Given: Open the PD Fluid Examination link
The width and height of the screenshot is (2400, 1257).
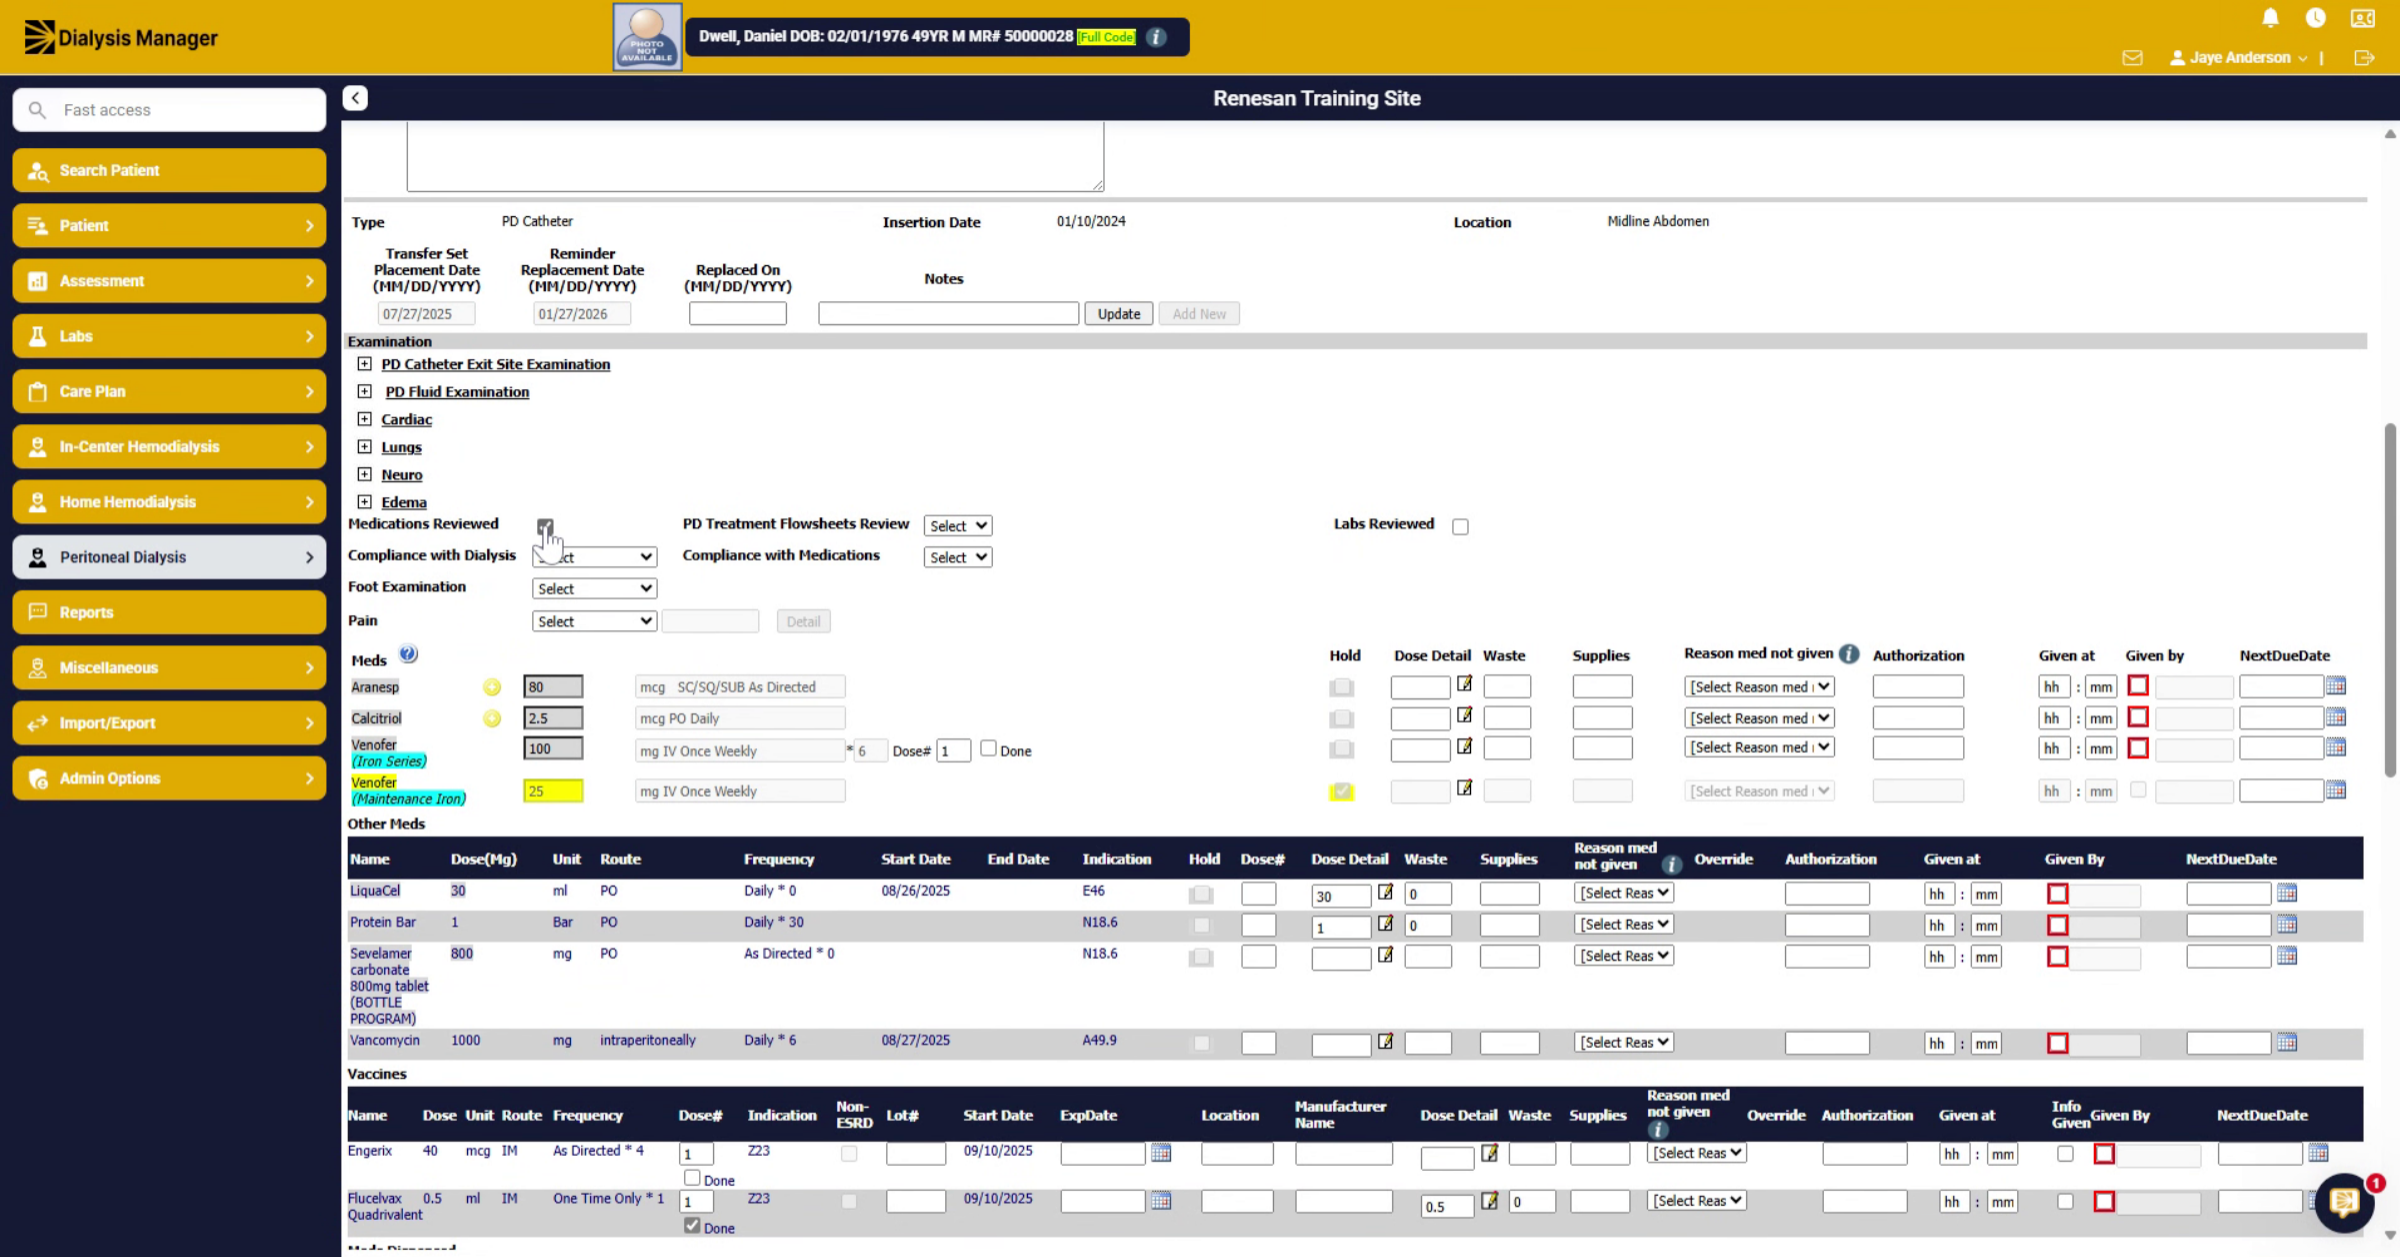Looking at the screenshot, I should (457, 392).
